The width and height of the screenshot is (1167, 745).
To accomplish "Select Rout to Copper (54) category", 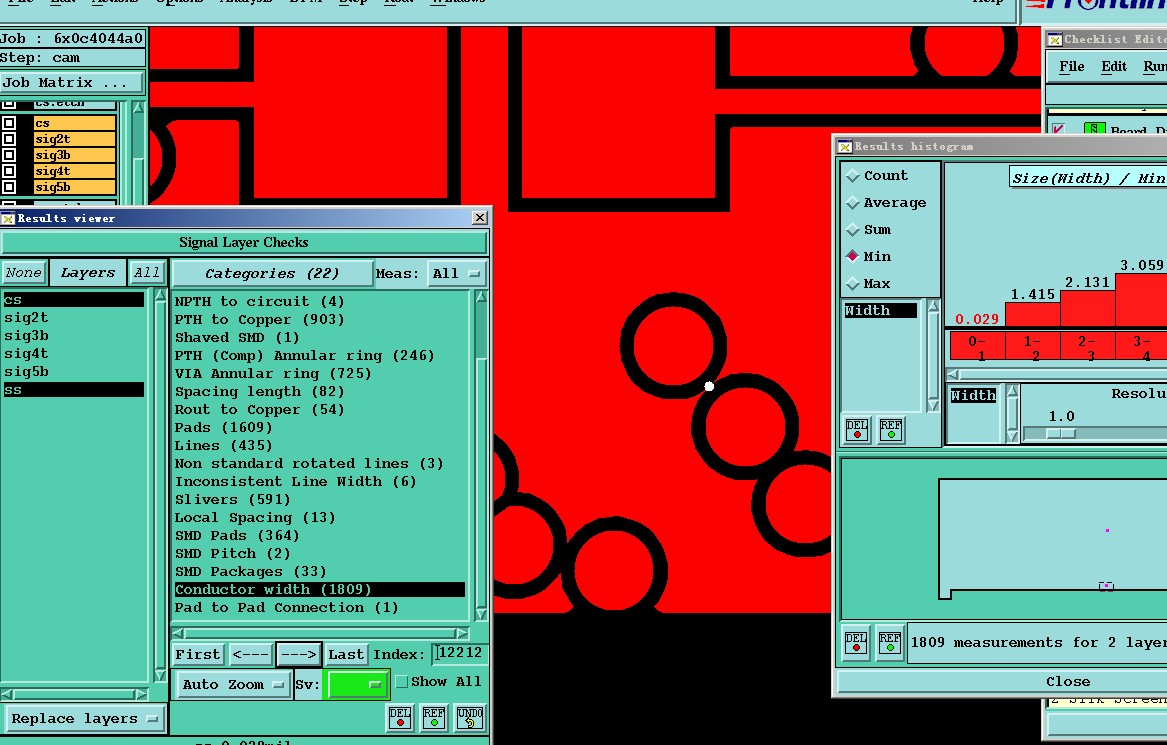I will (320, 409).
